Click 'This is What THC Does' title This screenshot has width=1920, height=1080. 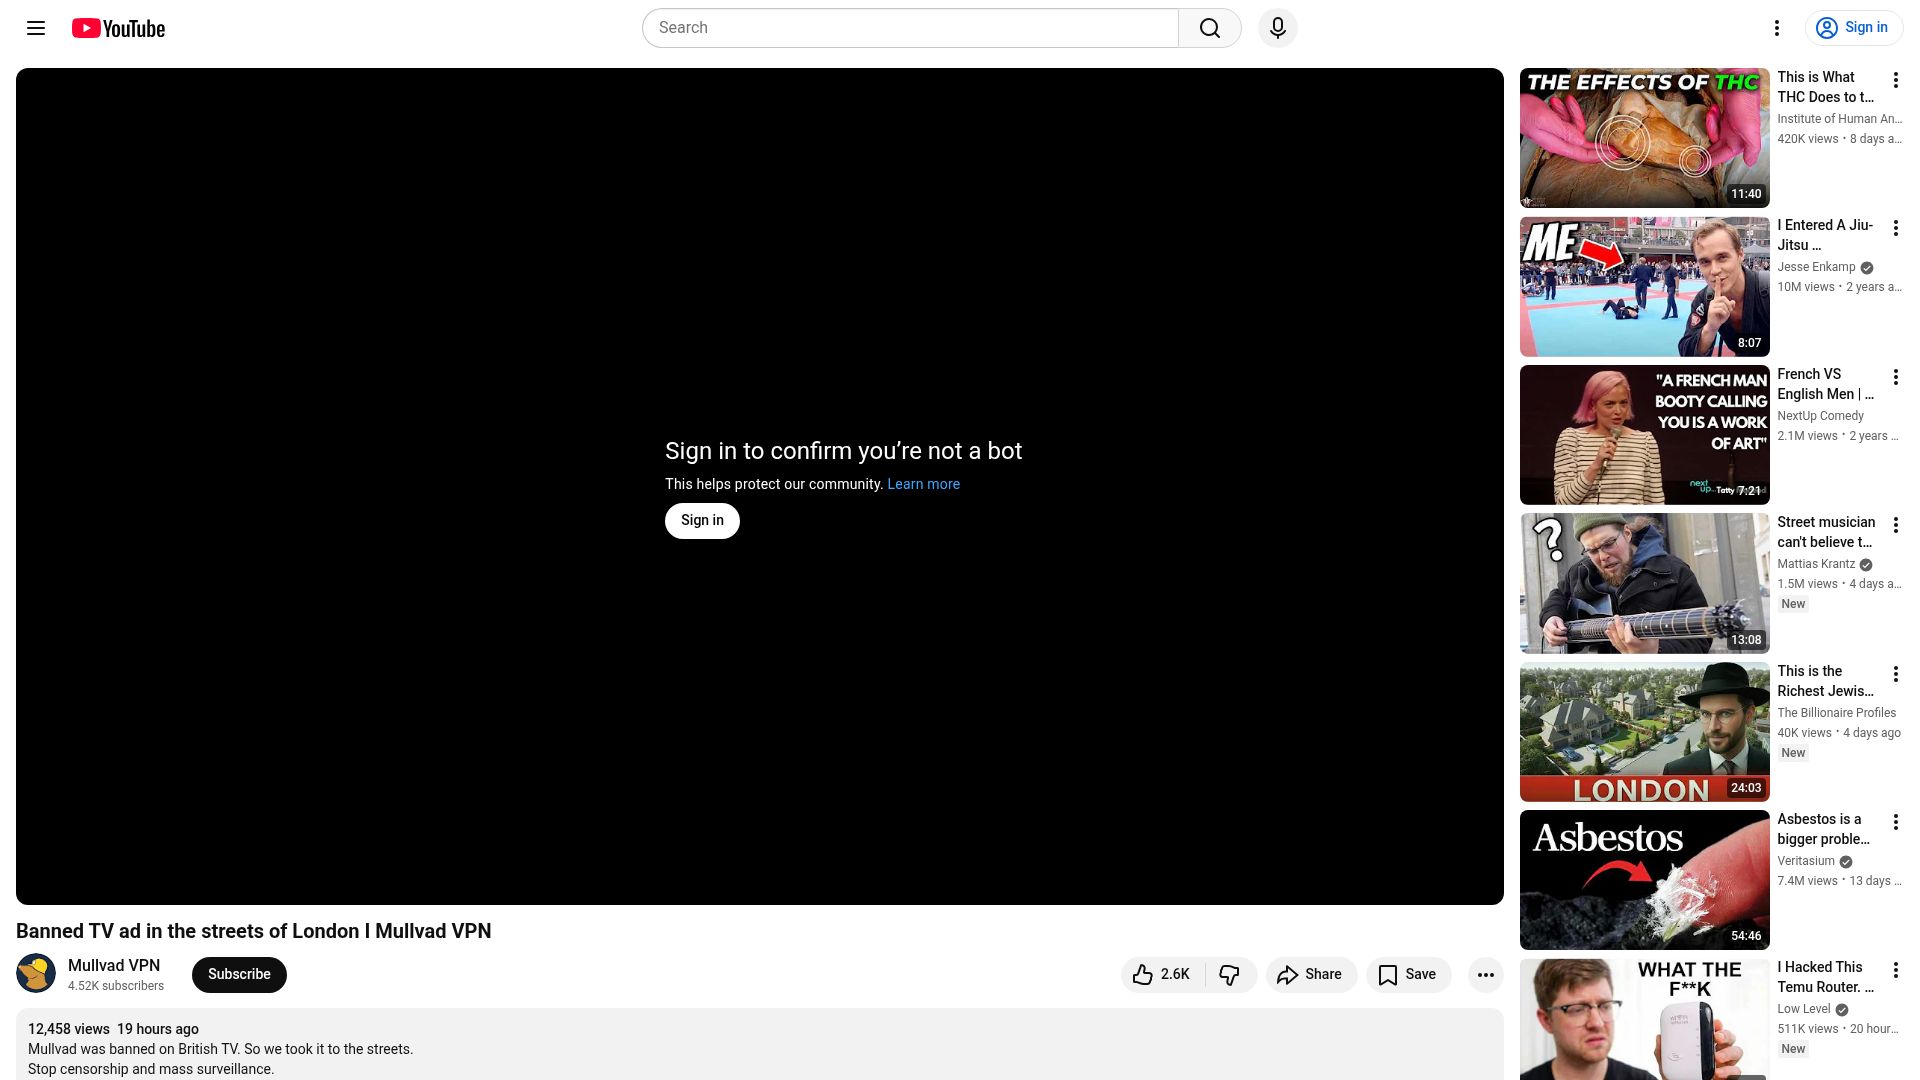tap(1825, 87)
